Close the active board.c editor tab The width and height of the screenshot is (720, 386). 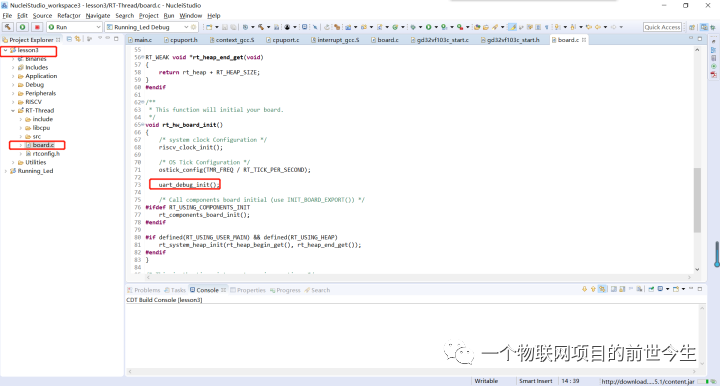pos(584,40)
